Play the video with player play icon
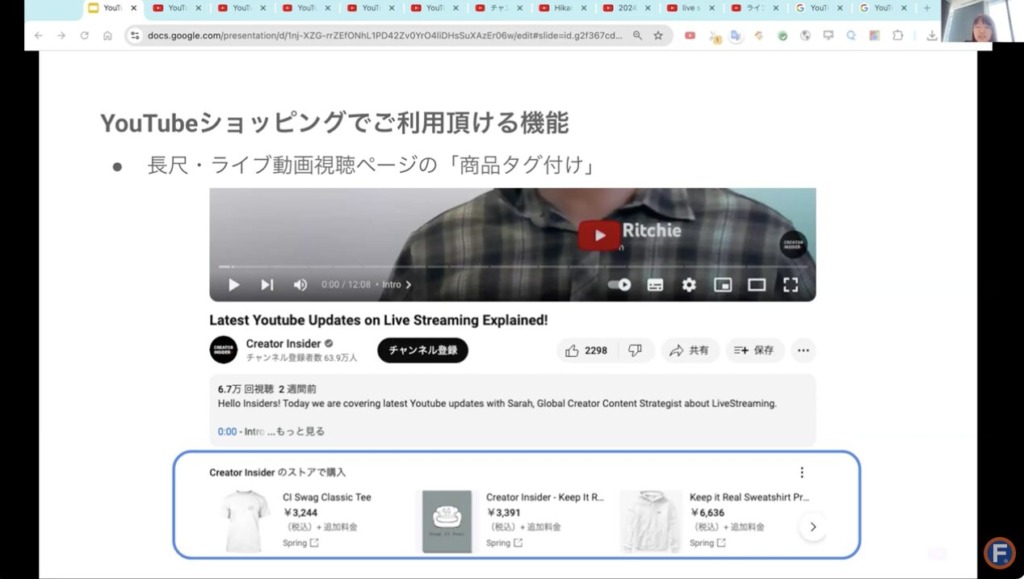Screen dimensions: 1024x579 point(233,285)
